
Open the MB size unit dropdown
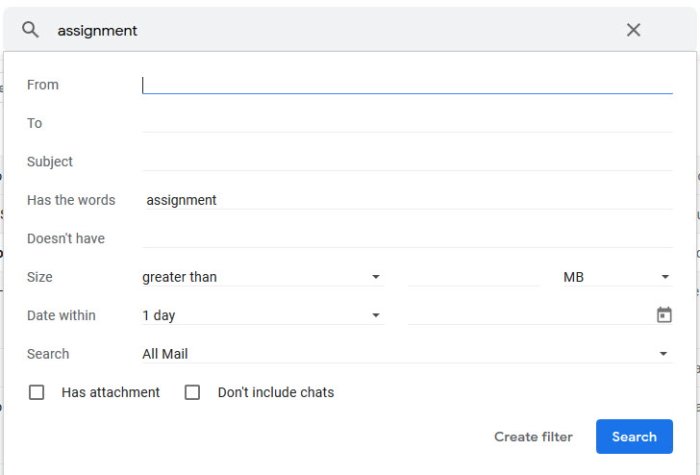pos(617,277)
